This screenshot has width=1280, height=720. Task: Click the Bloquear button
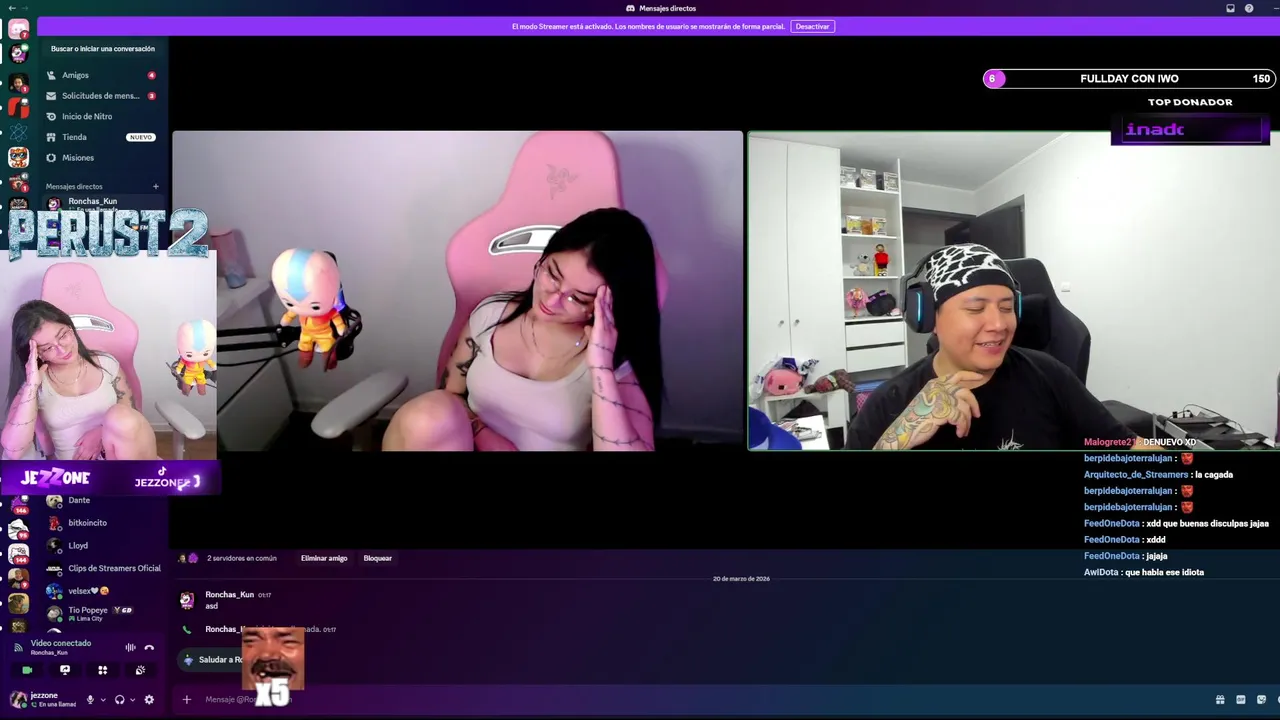377,558
